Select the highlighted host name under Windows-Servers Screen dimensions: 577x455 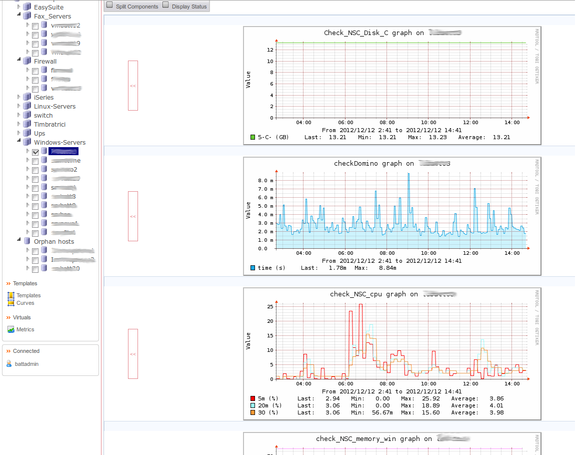[x=63, y=151]
